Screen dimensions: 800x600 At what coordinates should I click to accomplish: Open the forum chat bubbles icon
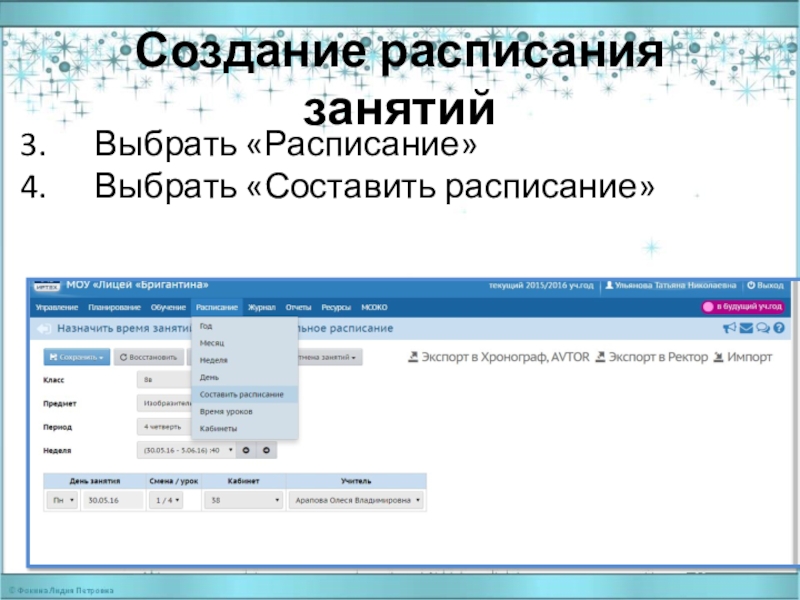click(x=761, y=328)
